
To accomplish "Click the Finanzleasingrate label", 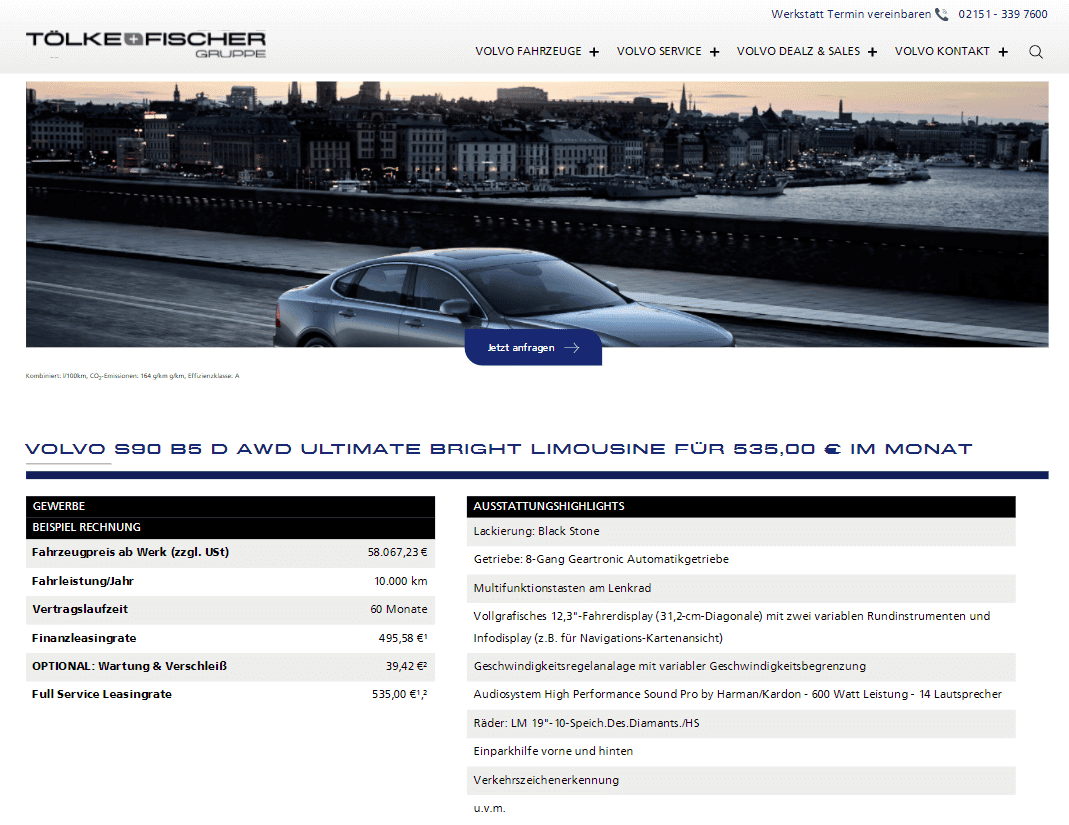I will click(x=84, y=638).
